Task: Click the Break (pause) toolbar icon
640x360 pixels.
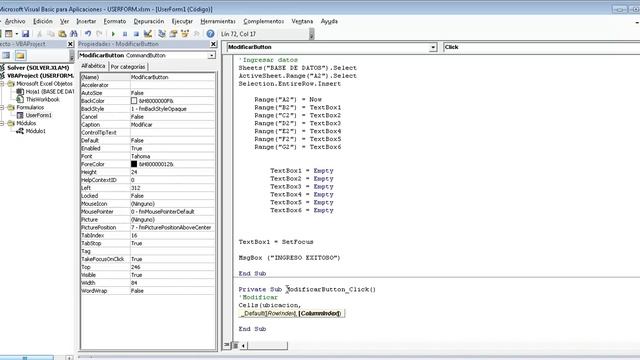Action: point(125,34)
